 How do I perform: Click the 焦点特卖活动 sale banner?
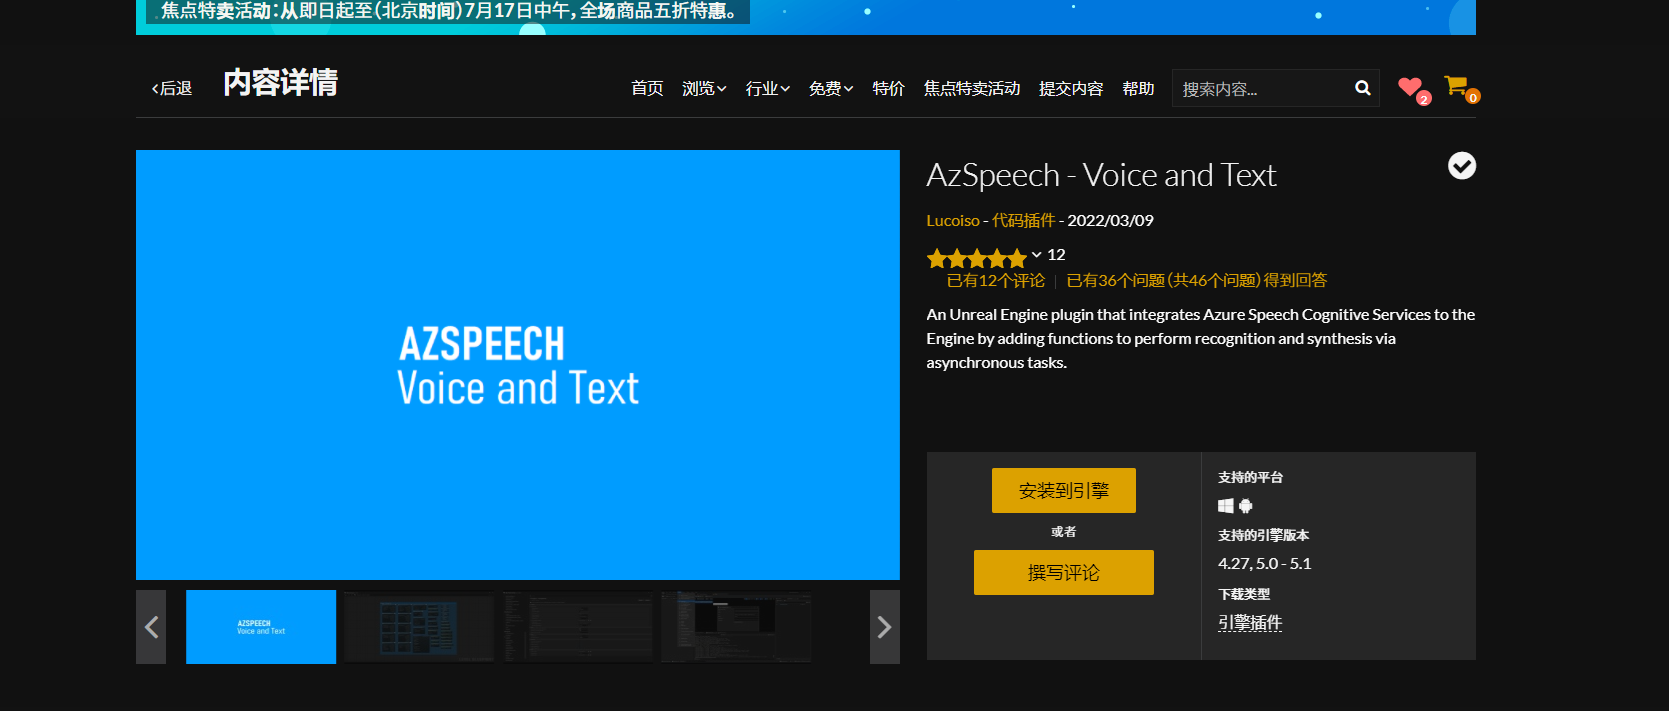pyautogui.click(x=806, y=17)
